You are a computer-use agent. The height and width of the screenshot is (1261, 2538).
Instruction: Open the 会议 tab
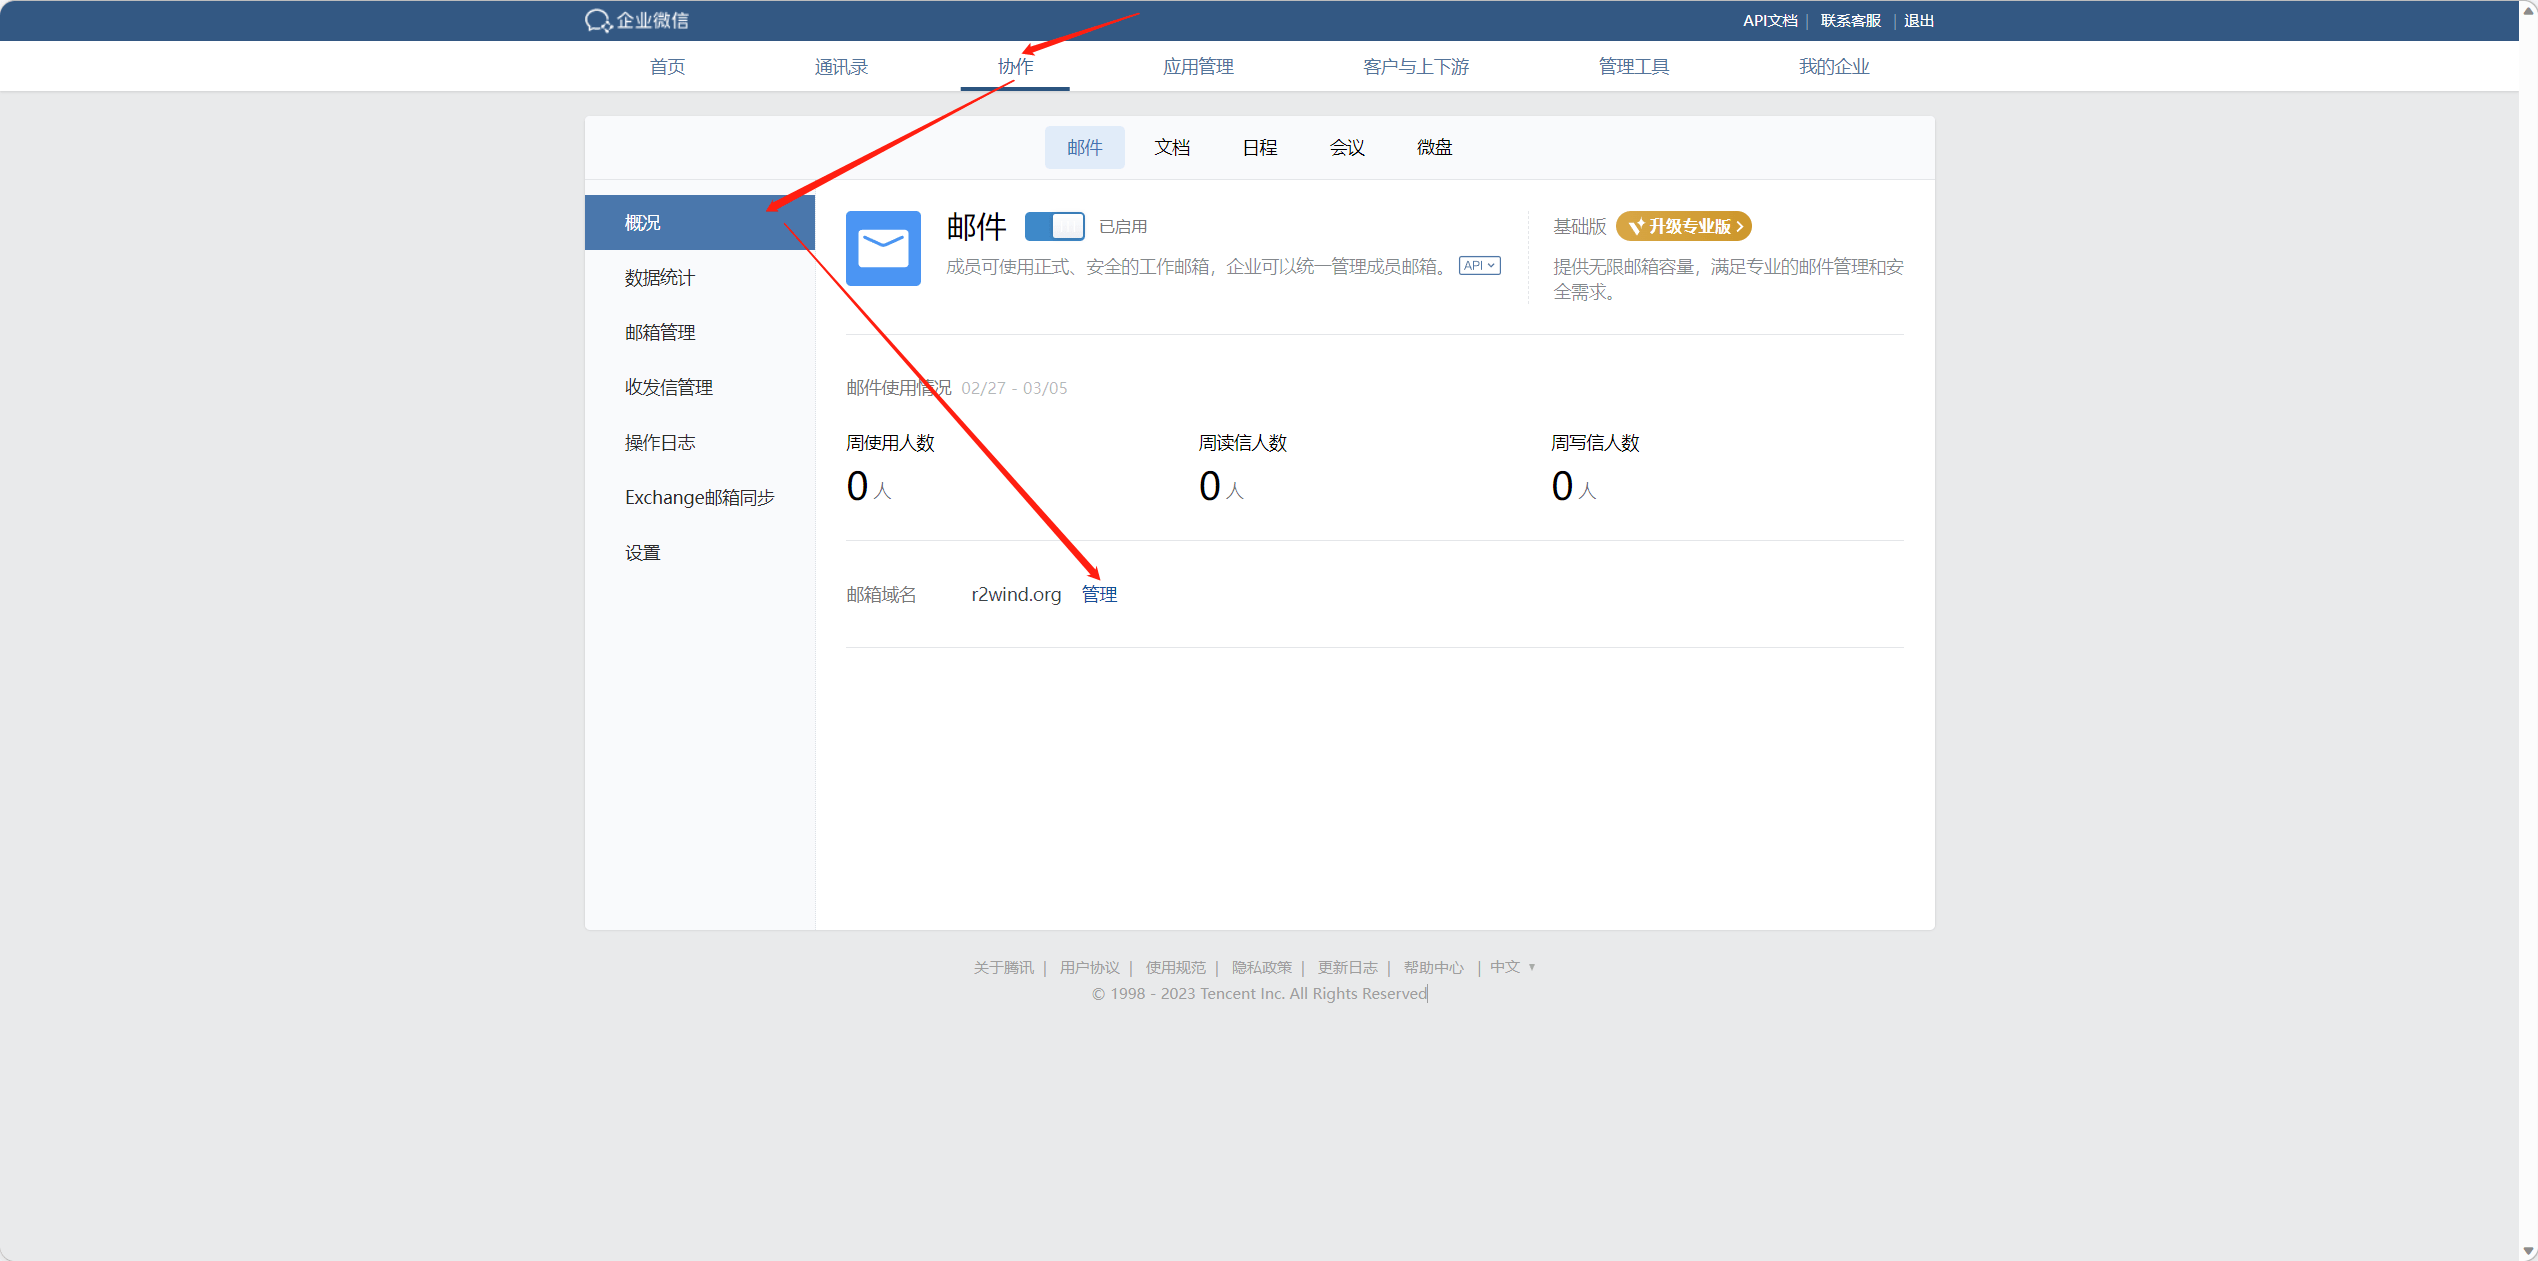1347,148
